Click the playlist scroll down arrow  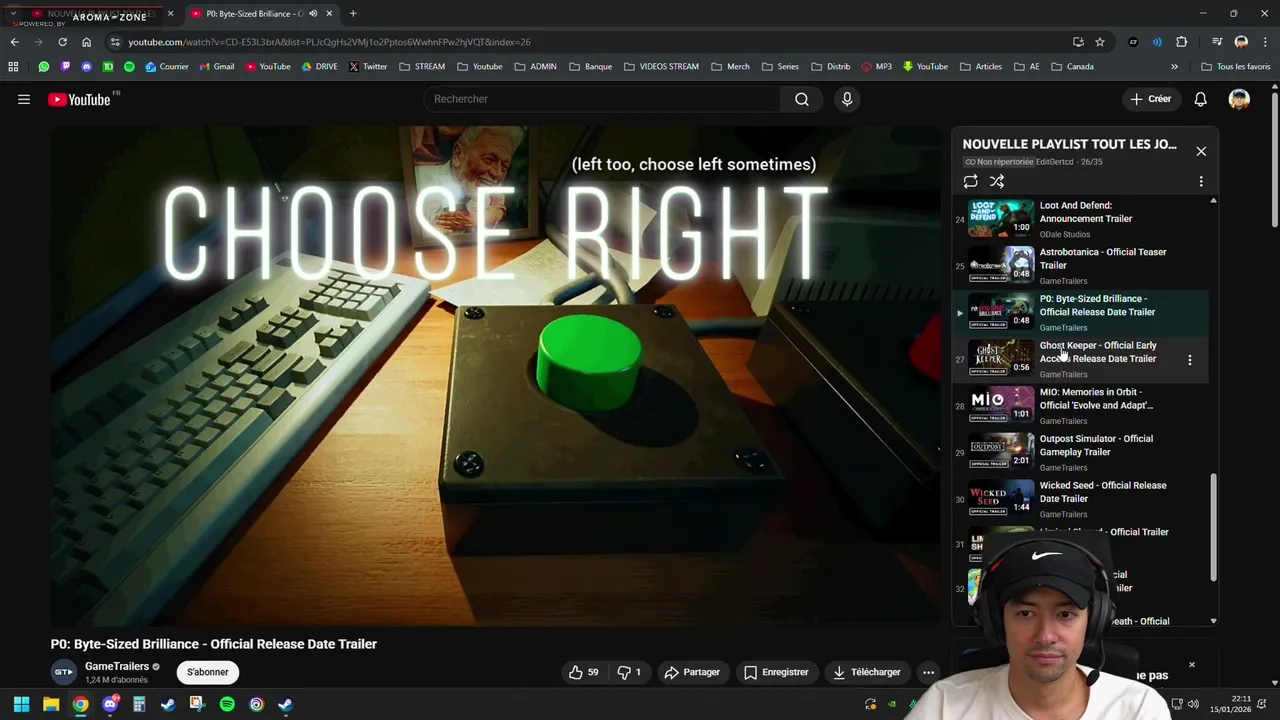click(1213, 621)
